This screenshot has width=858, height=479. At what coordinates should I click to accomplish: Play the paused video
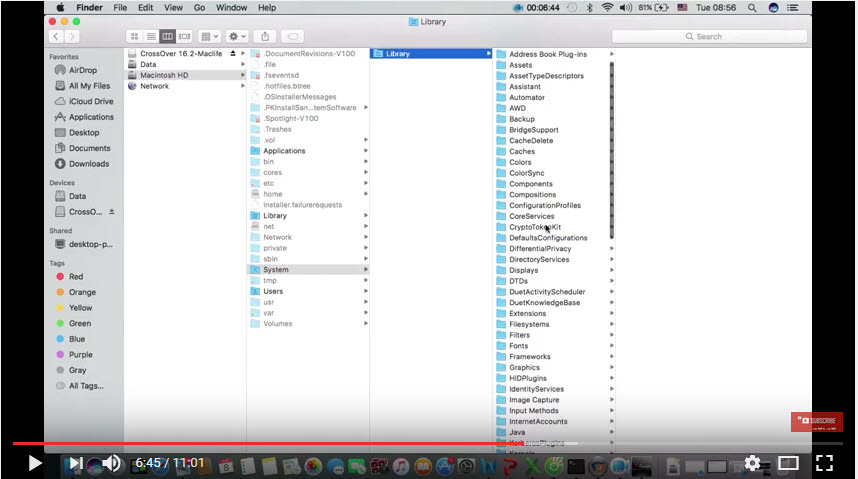tap(35, 463)
